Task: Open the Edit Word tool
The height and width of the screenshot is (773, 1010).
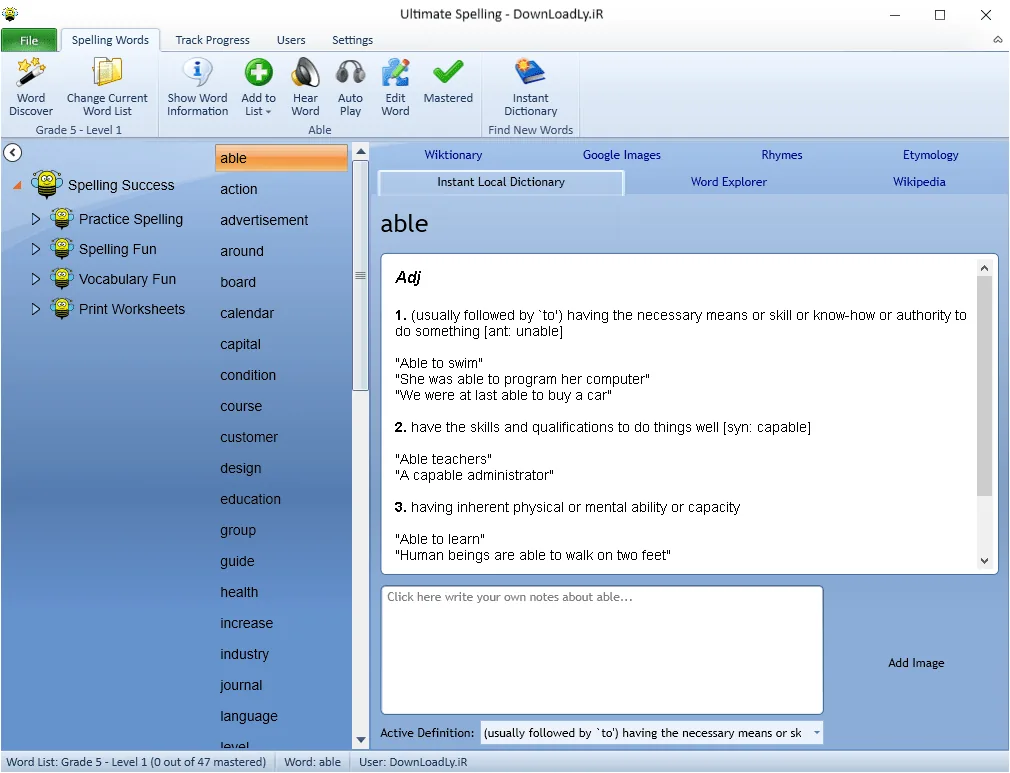Action: (395, 87)
